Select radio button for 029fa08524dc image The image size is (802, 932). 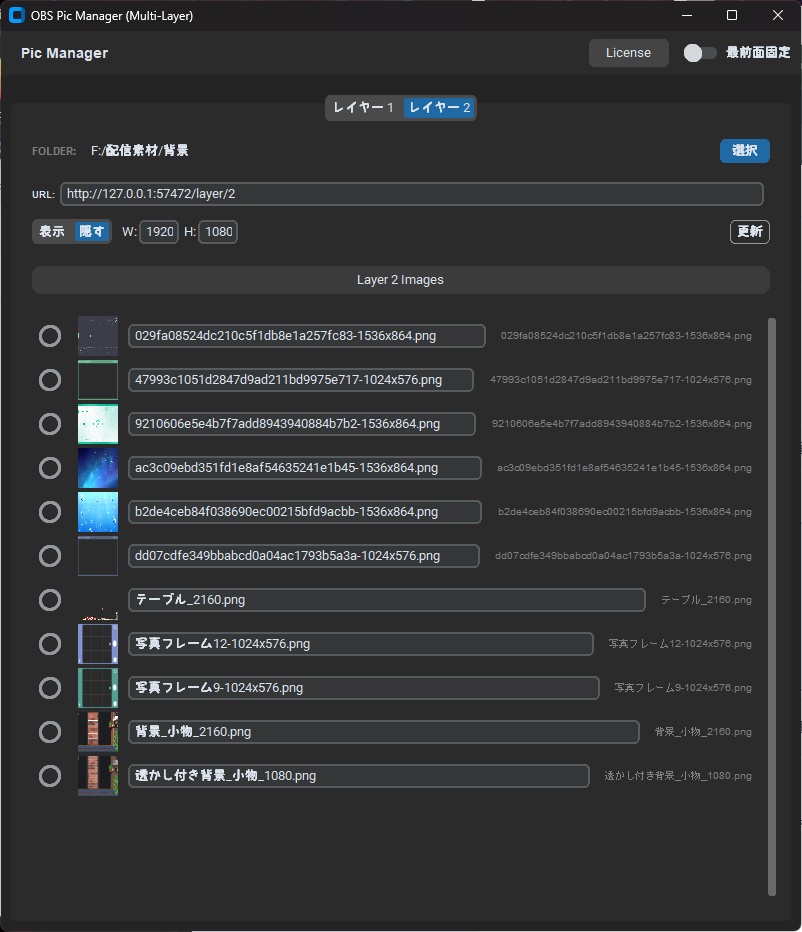tap(50, 336)
